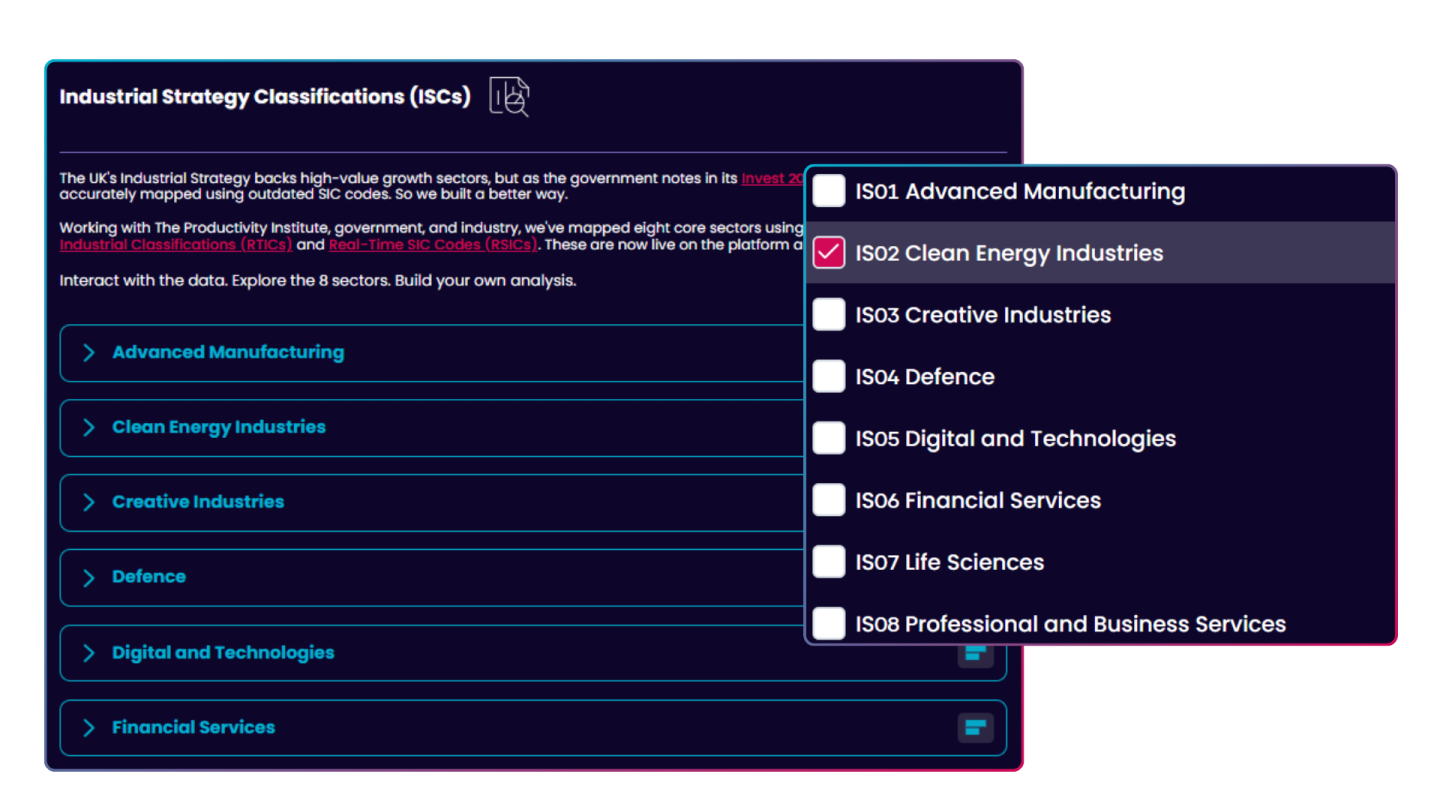Open the Real-Time Industrial Classifications (RTICs) link
The width and height of the screenshot is (1440, 810).
click(175, 244)
